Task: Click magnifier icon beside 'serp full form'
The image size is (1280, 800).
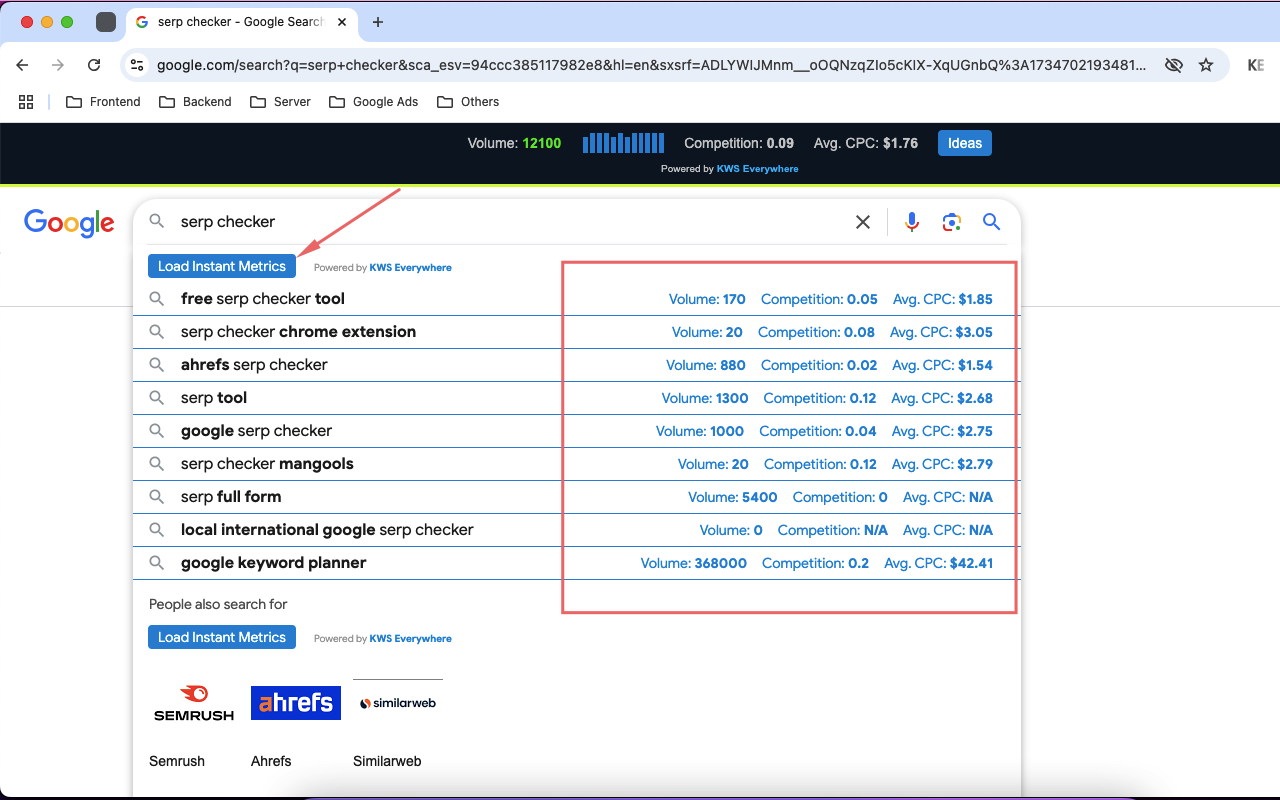Action: 157,497
